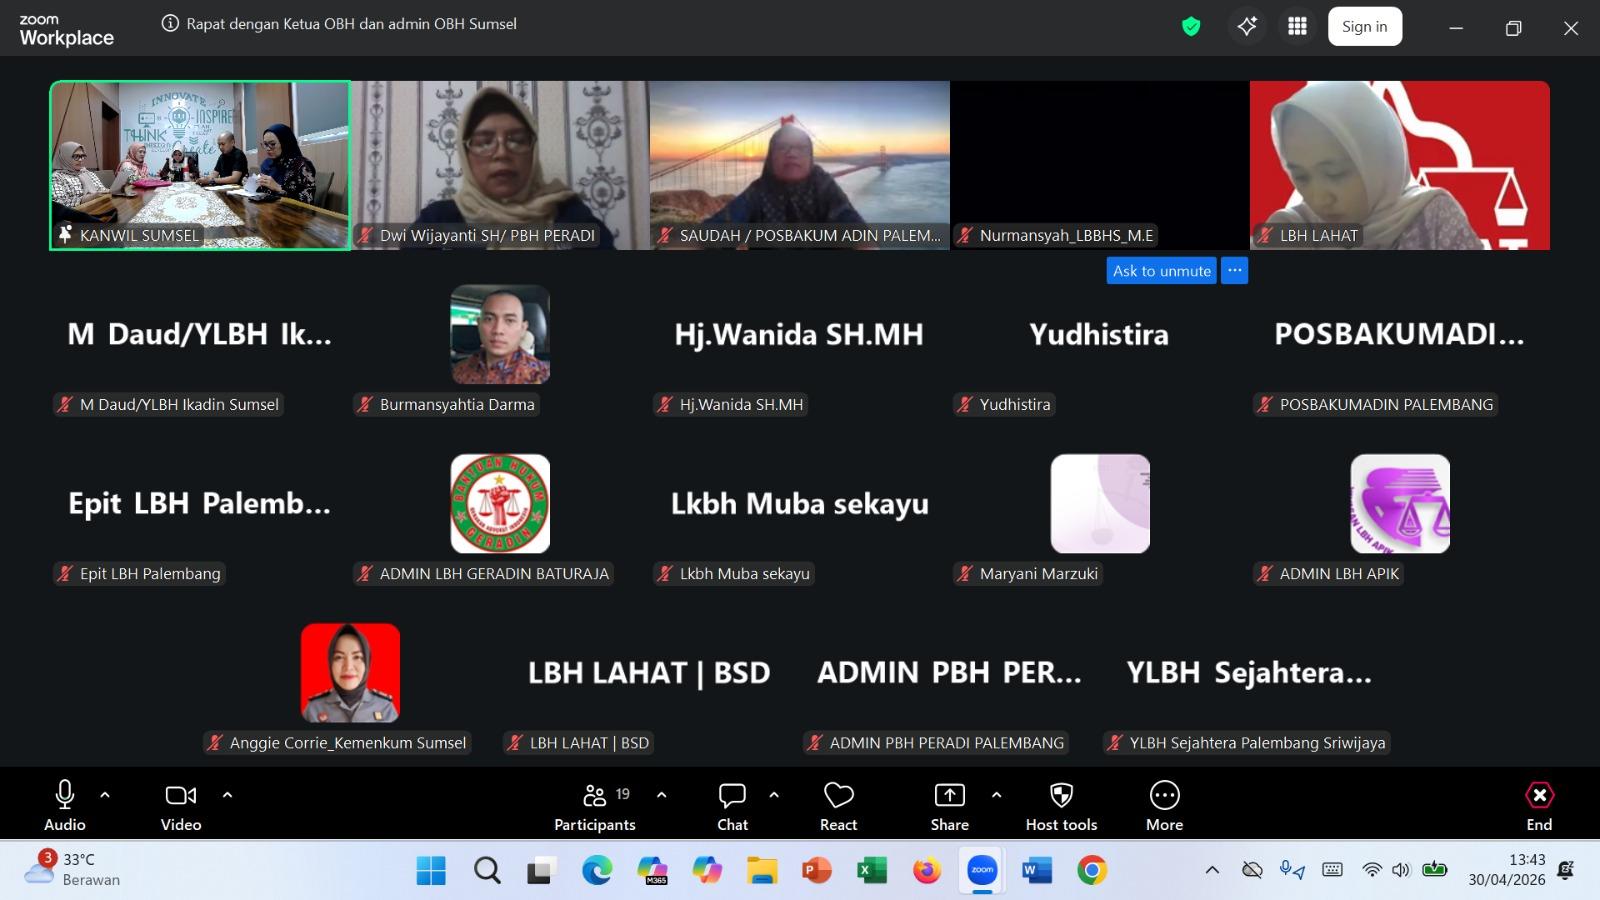Click ADMIN LBH GERADIN BATURAJA logo avatar
This screenshot has height=900, width=1600.
tap(500, 504)
